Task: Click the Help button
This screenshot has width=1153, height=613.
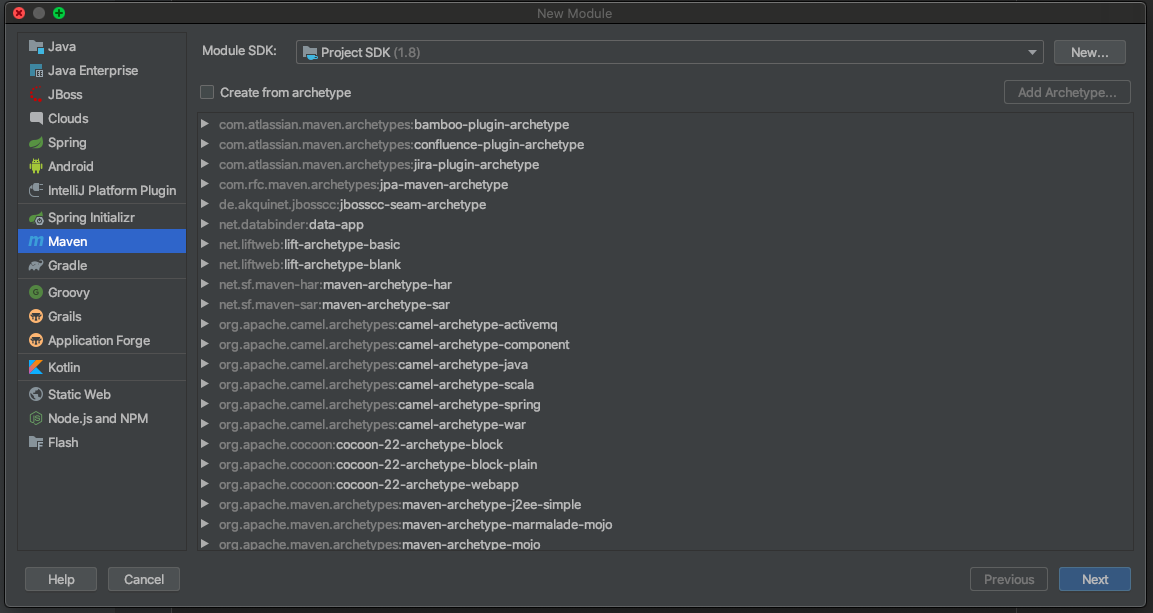Action: [61, 579]
